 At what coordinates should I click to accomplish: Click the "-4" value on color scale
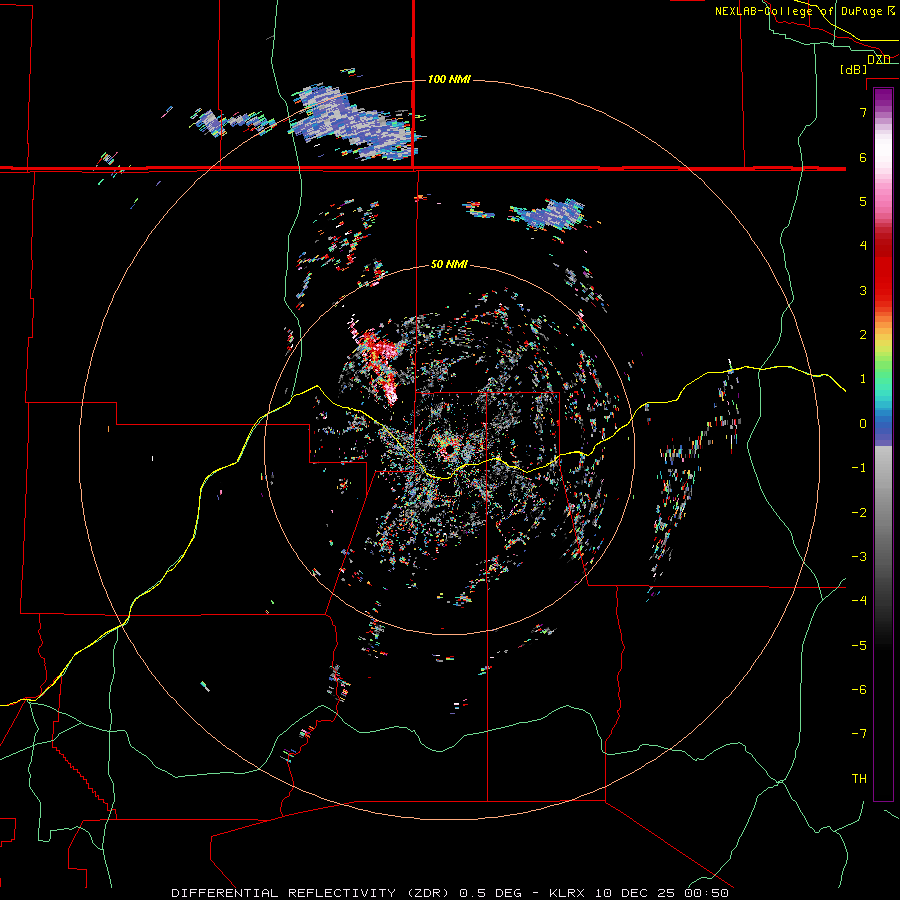click(x=859, y=601)
